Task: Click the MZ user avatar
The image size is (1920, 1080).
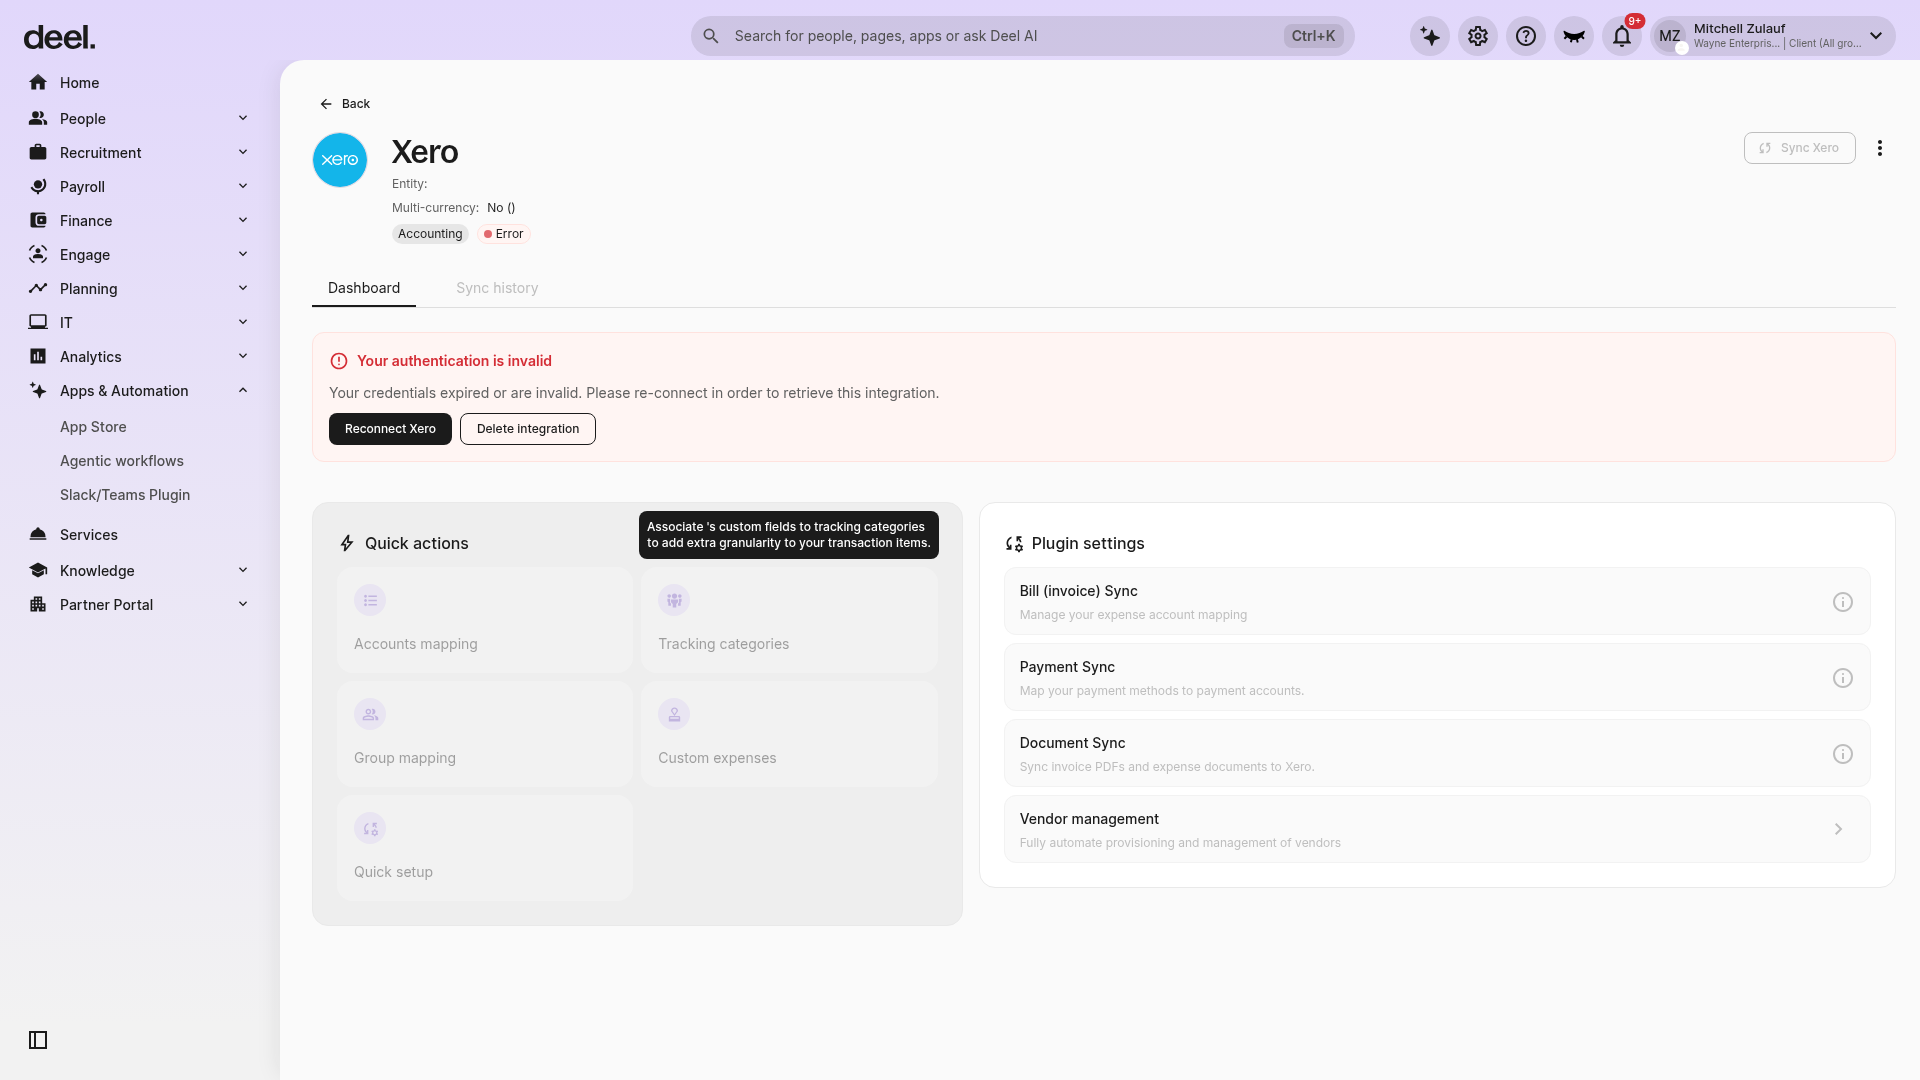Action: (x=1670, y=36)
